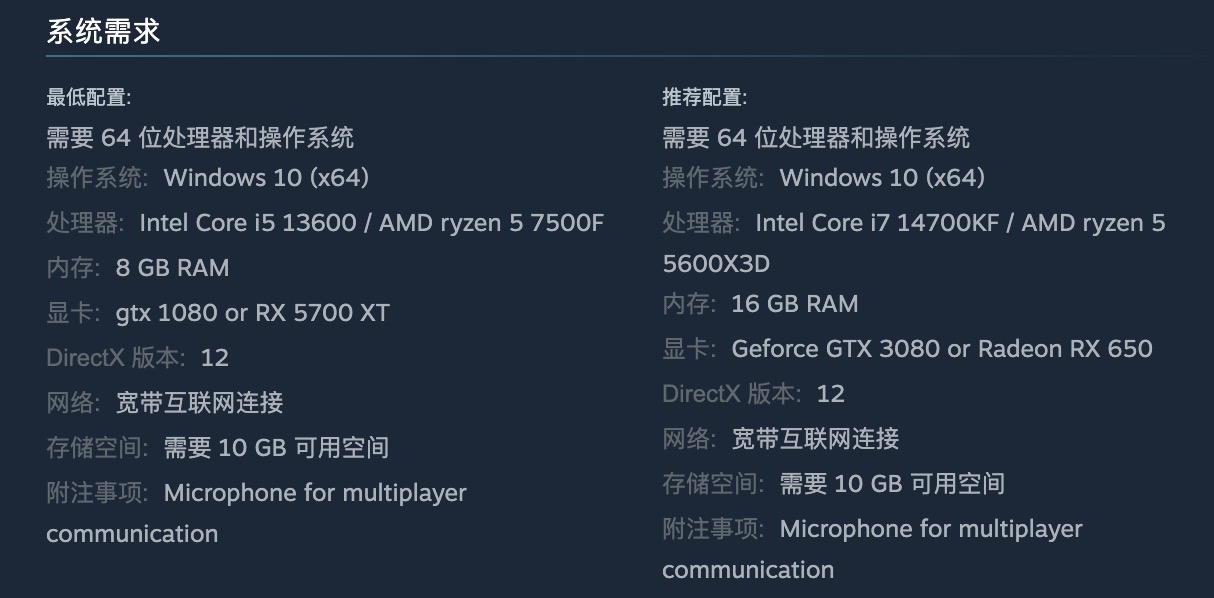Select the 8 GB RAM value

click(x=172, y=268)
